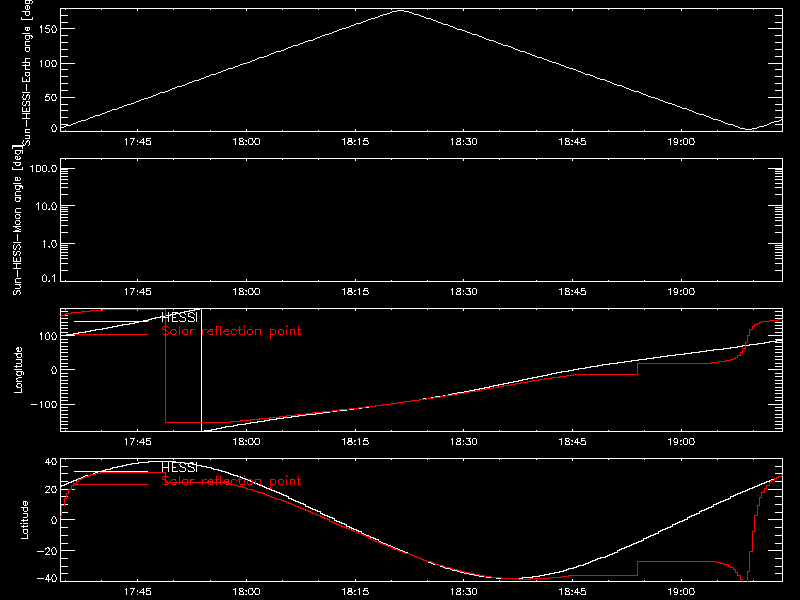800x600 pixels.
Task: Click the 150 tick on Earth angle plot
Action: pos(48,29)
